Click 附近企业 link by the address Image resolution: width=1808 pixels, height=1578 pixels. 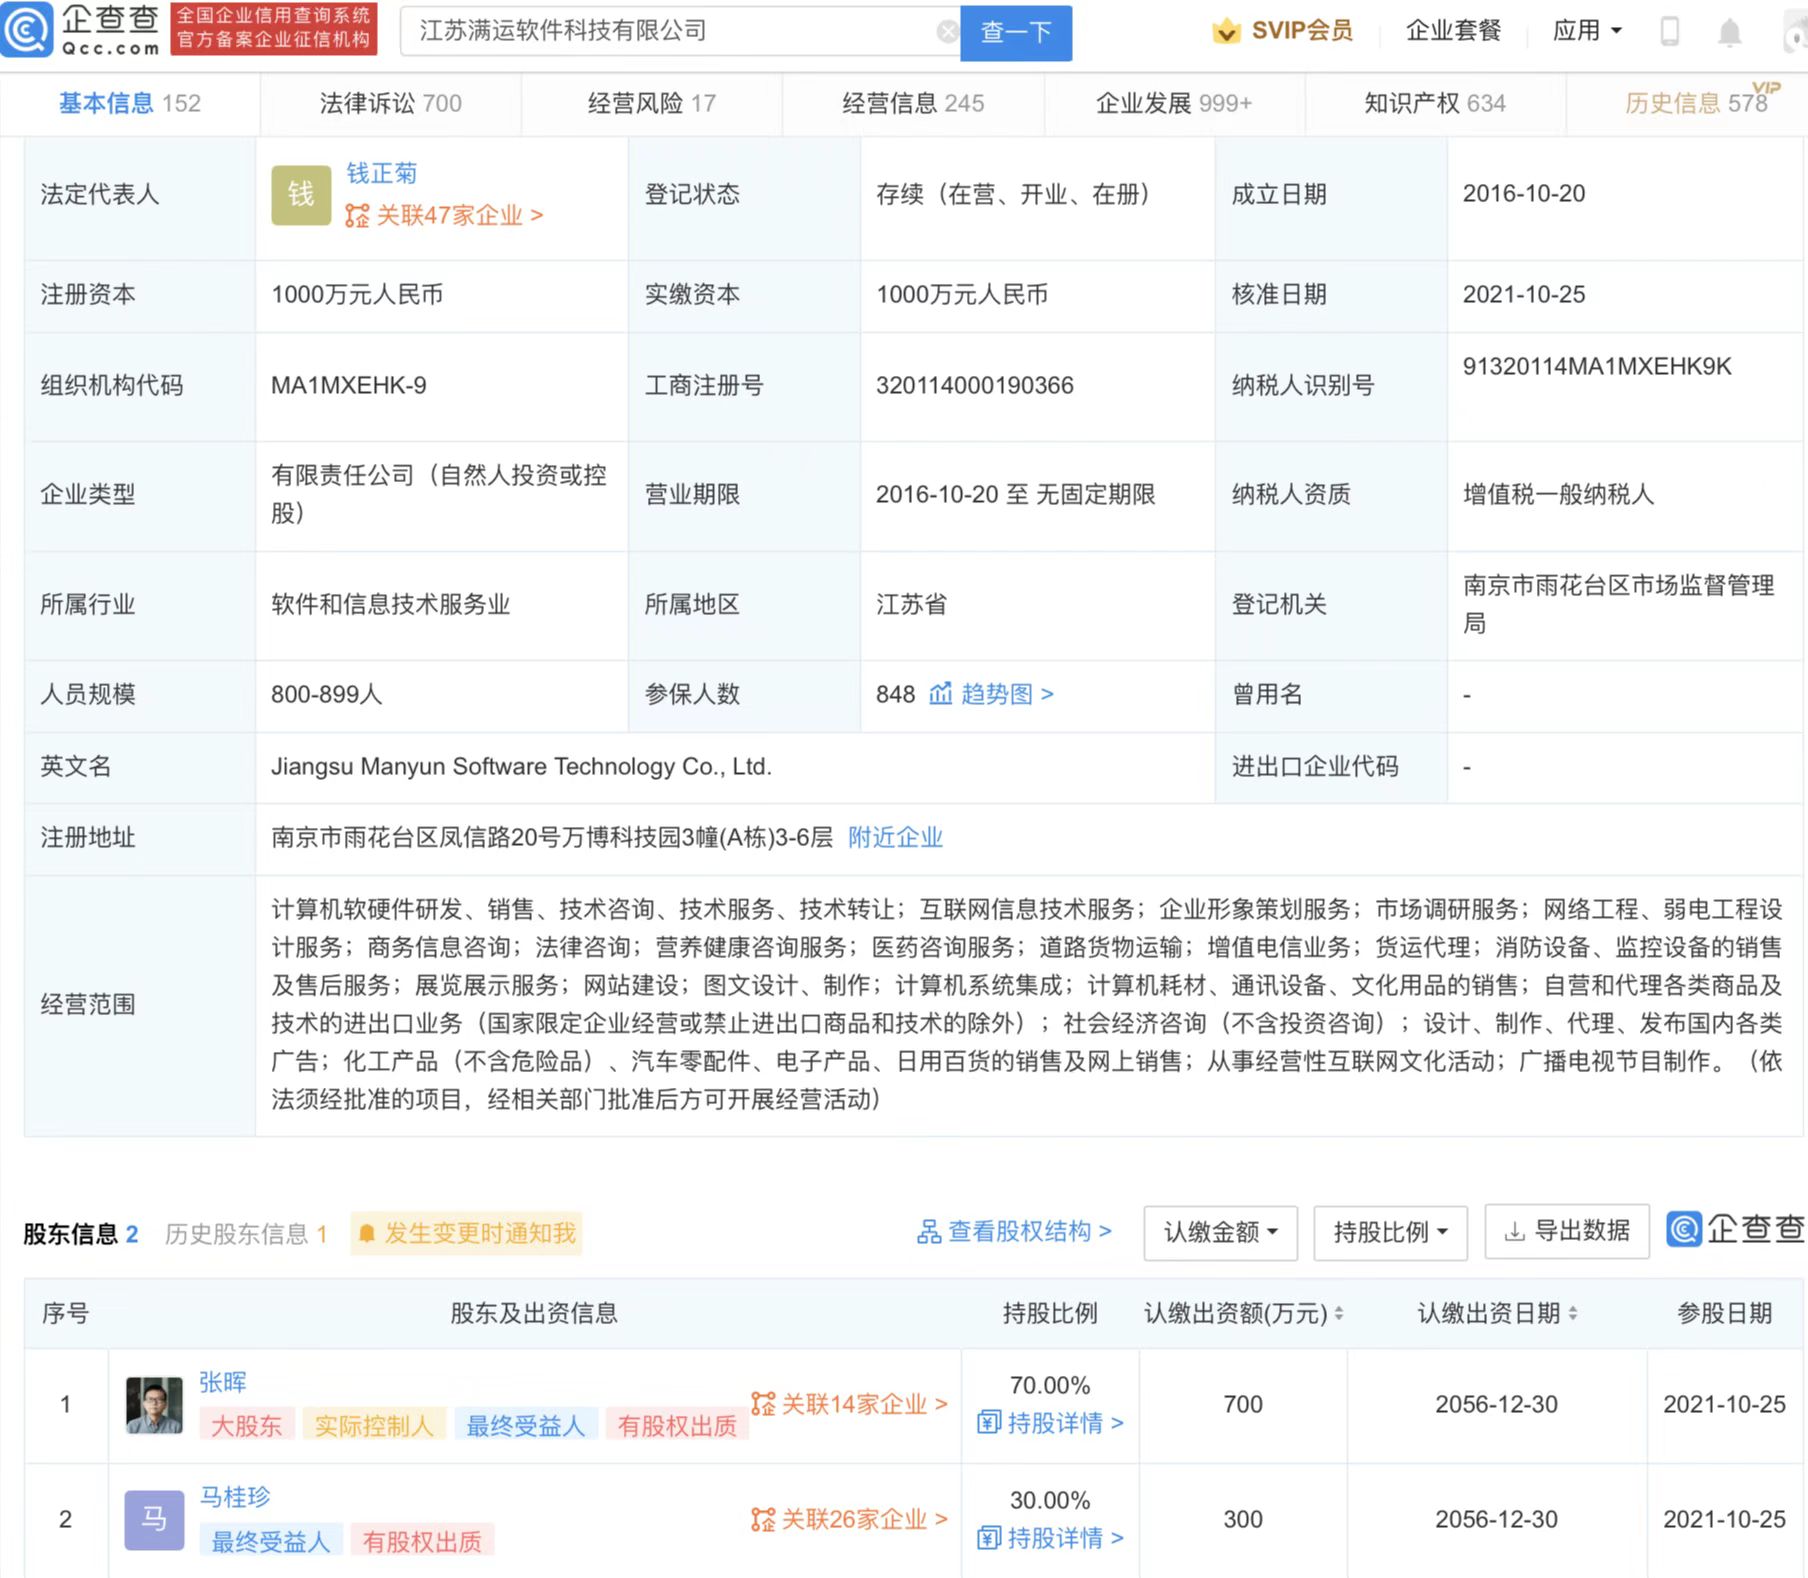tap(895, 837)
